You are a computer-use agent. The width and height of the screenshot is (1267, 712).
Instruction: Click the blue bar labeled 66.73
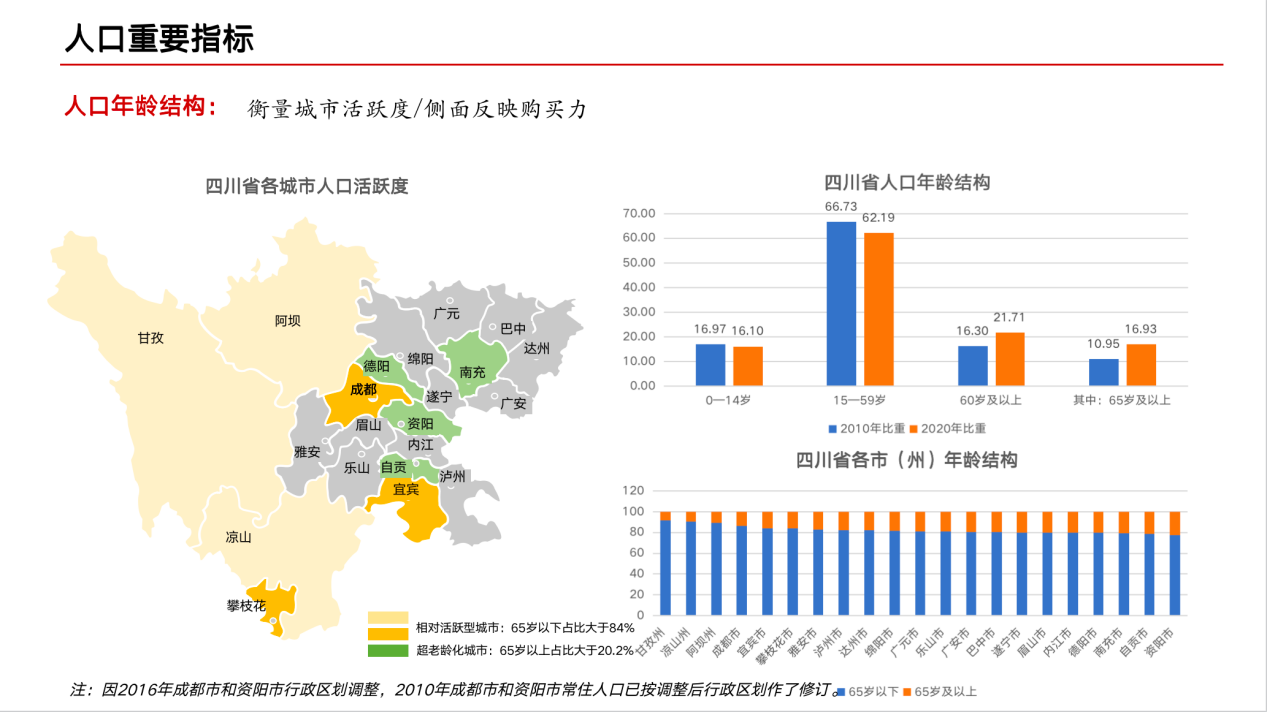click(x=841, y=303)
